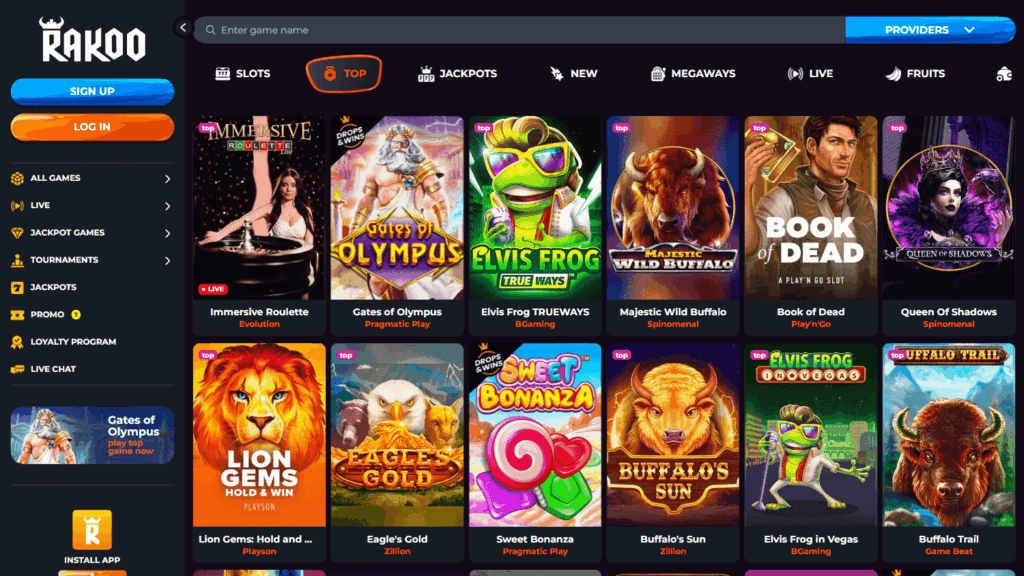Click the Log In button

click(92, 127)
